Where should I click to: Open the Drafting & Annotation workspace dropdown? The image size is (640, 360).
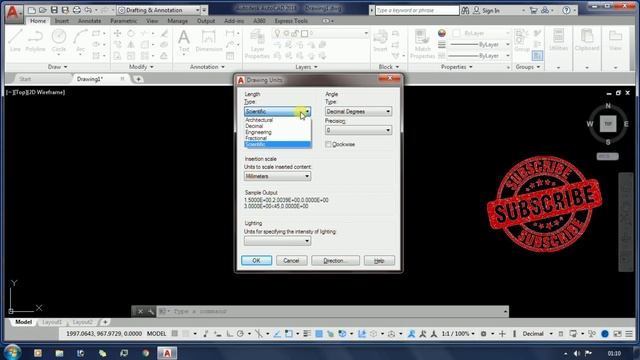[159, 10]
